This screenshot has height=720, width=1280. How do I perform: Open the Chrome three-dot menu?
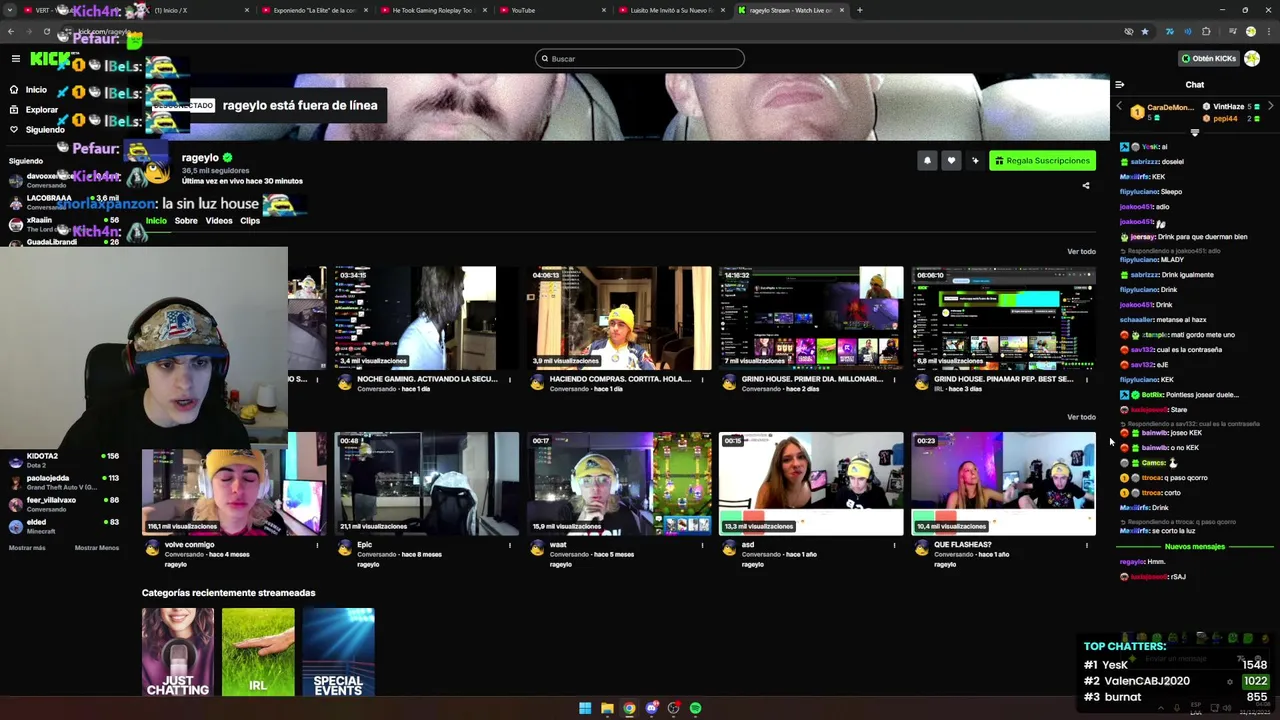pyautogui.click(x=1269, y=32)
